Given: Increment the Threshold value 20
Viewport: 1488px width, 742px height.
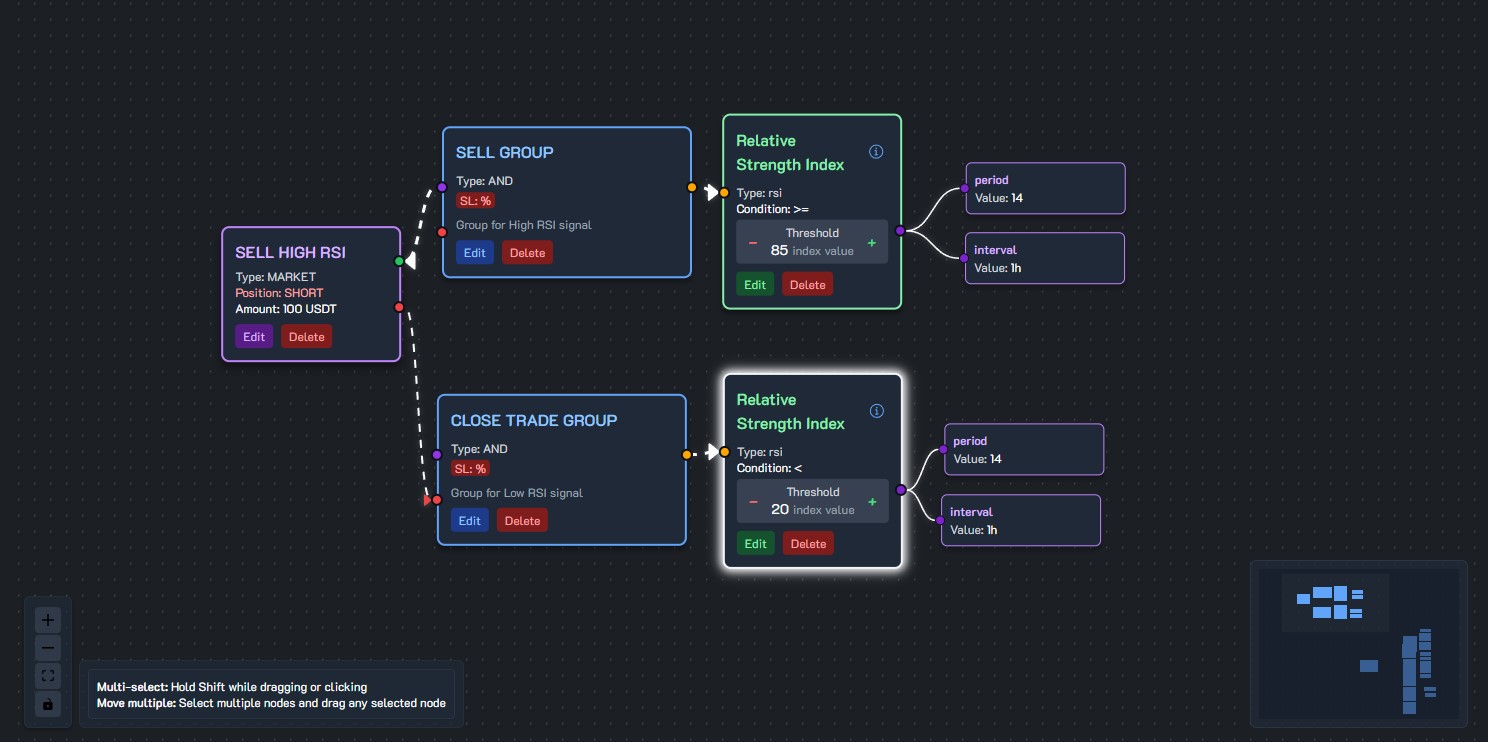Looking at the screenshot, I should 871,501.
